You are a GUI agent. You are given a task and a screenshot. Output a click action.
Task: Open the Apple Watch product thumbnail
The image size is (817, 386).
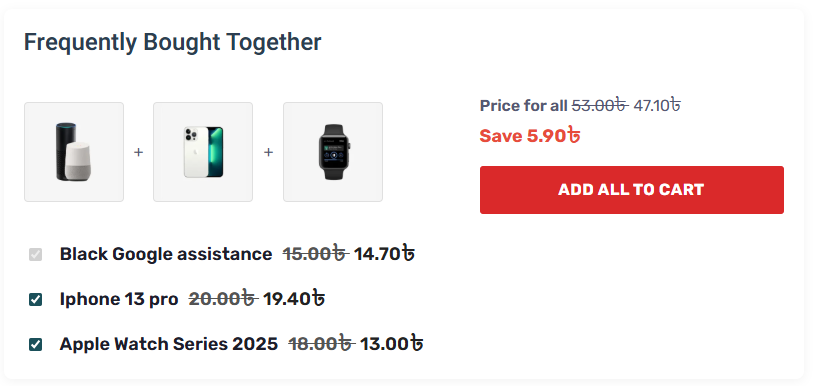[x=333, y=152]
